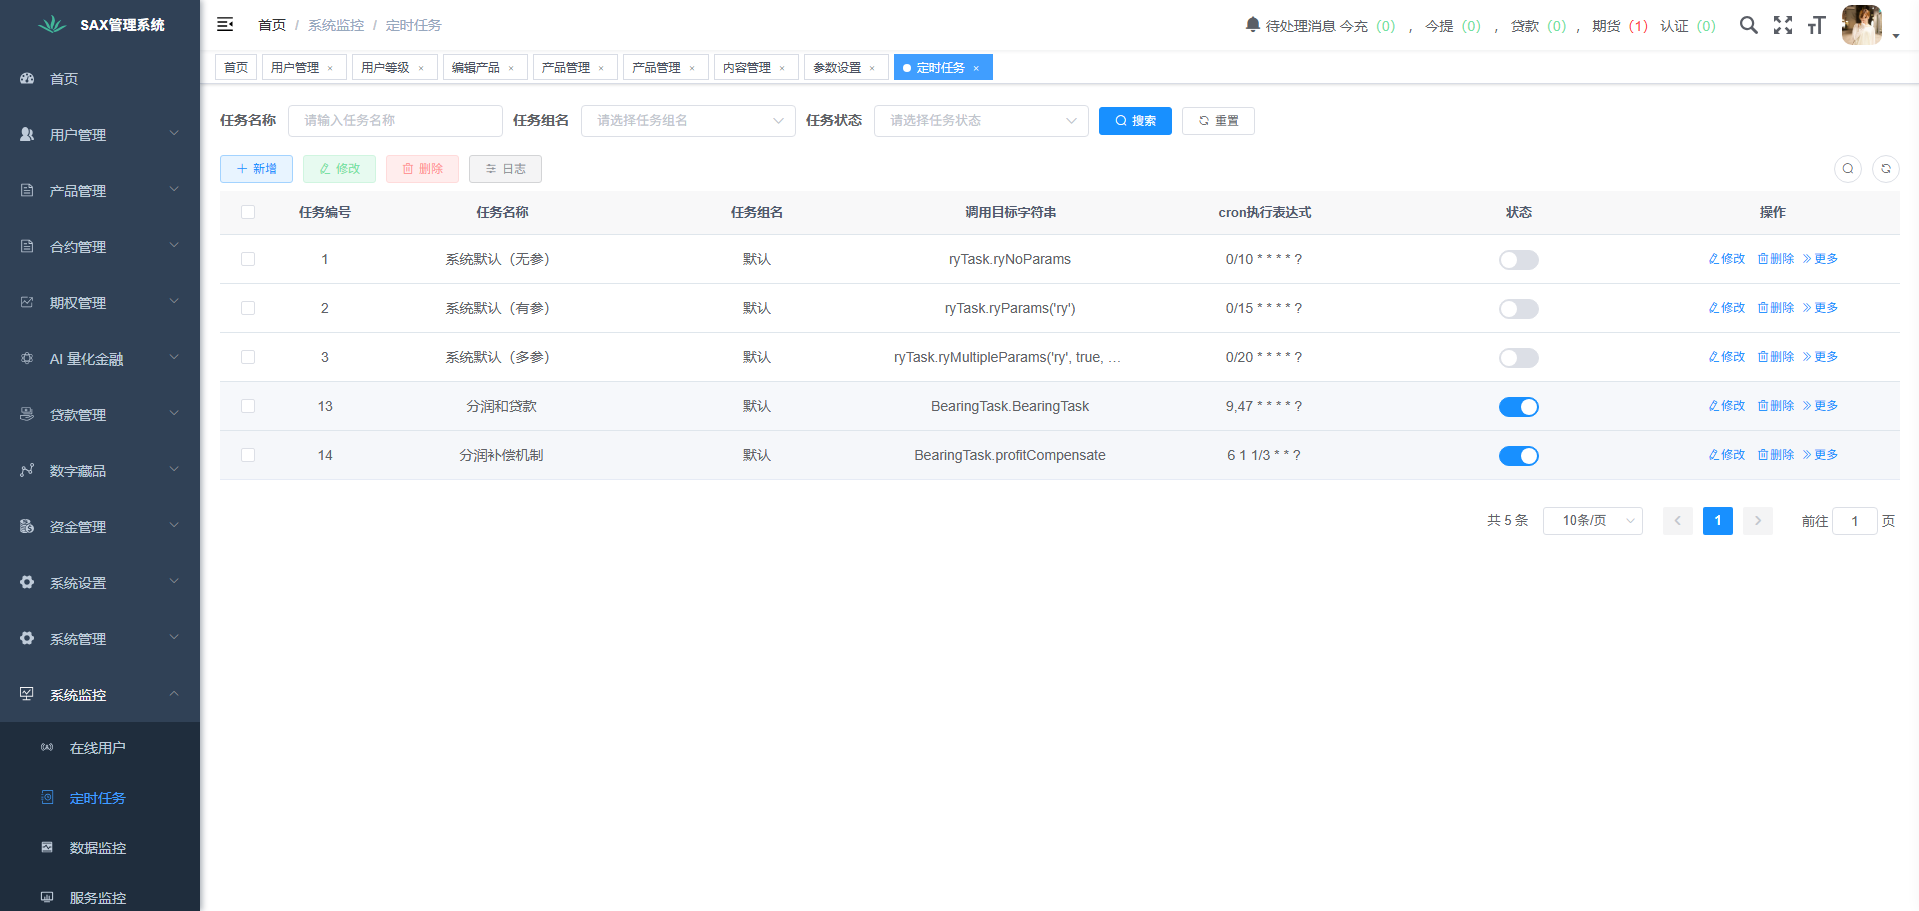Close the 定时任务 tab
This screenshot has height=911, width=1919.
tap(976, 68)
